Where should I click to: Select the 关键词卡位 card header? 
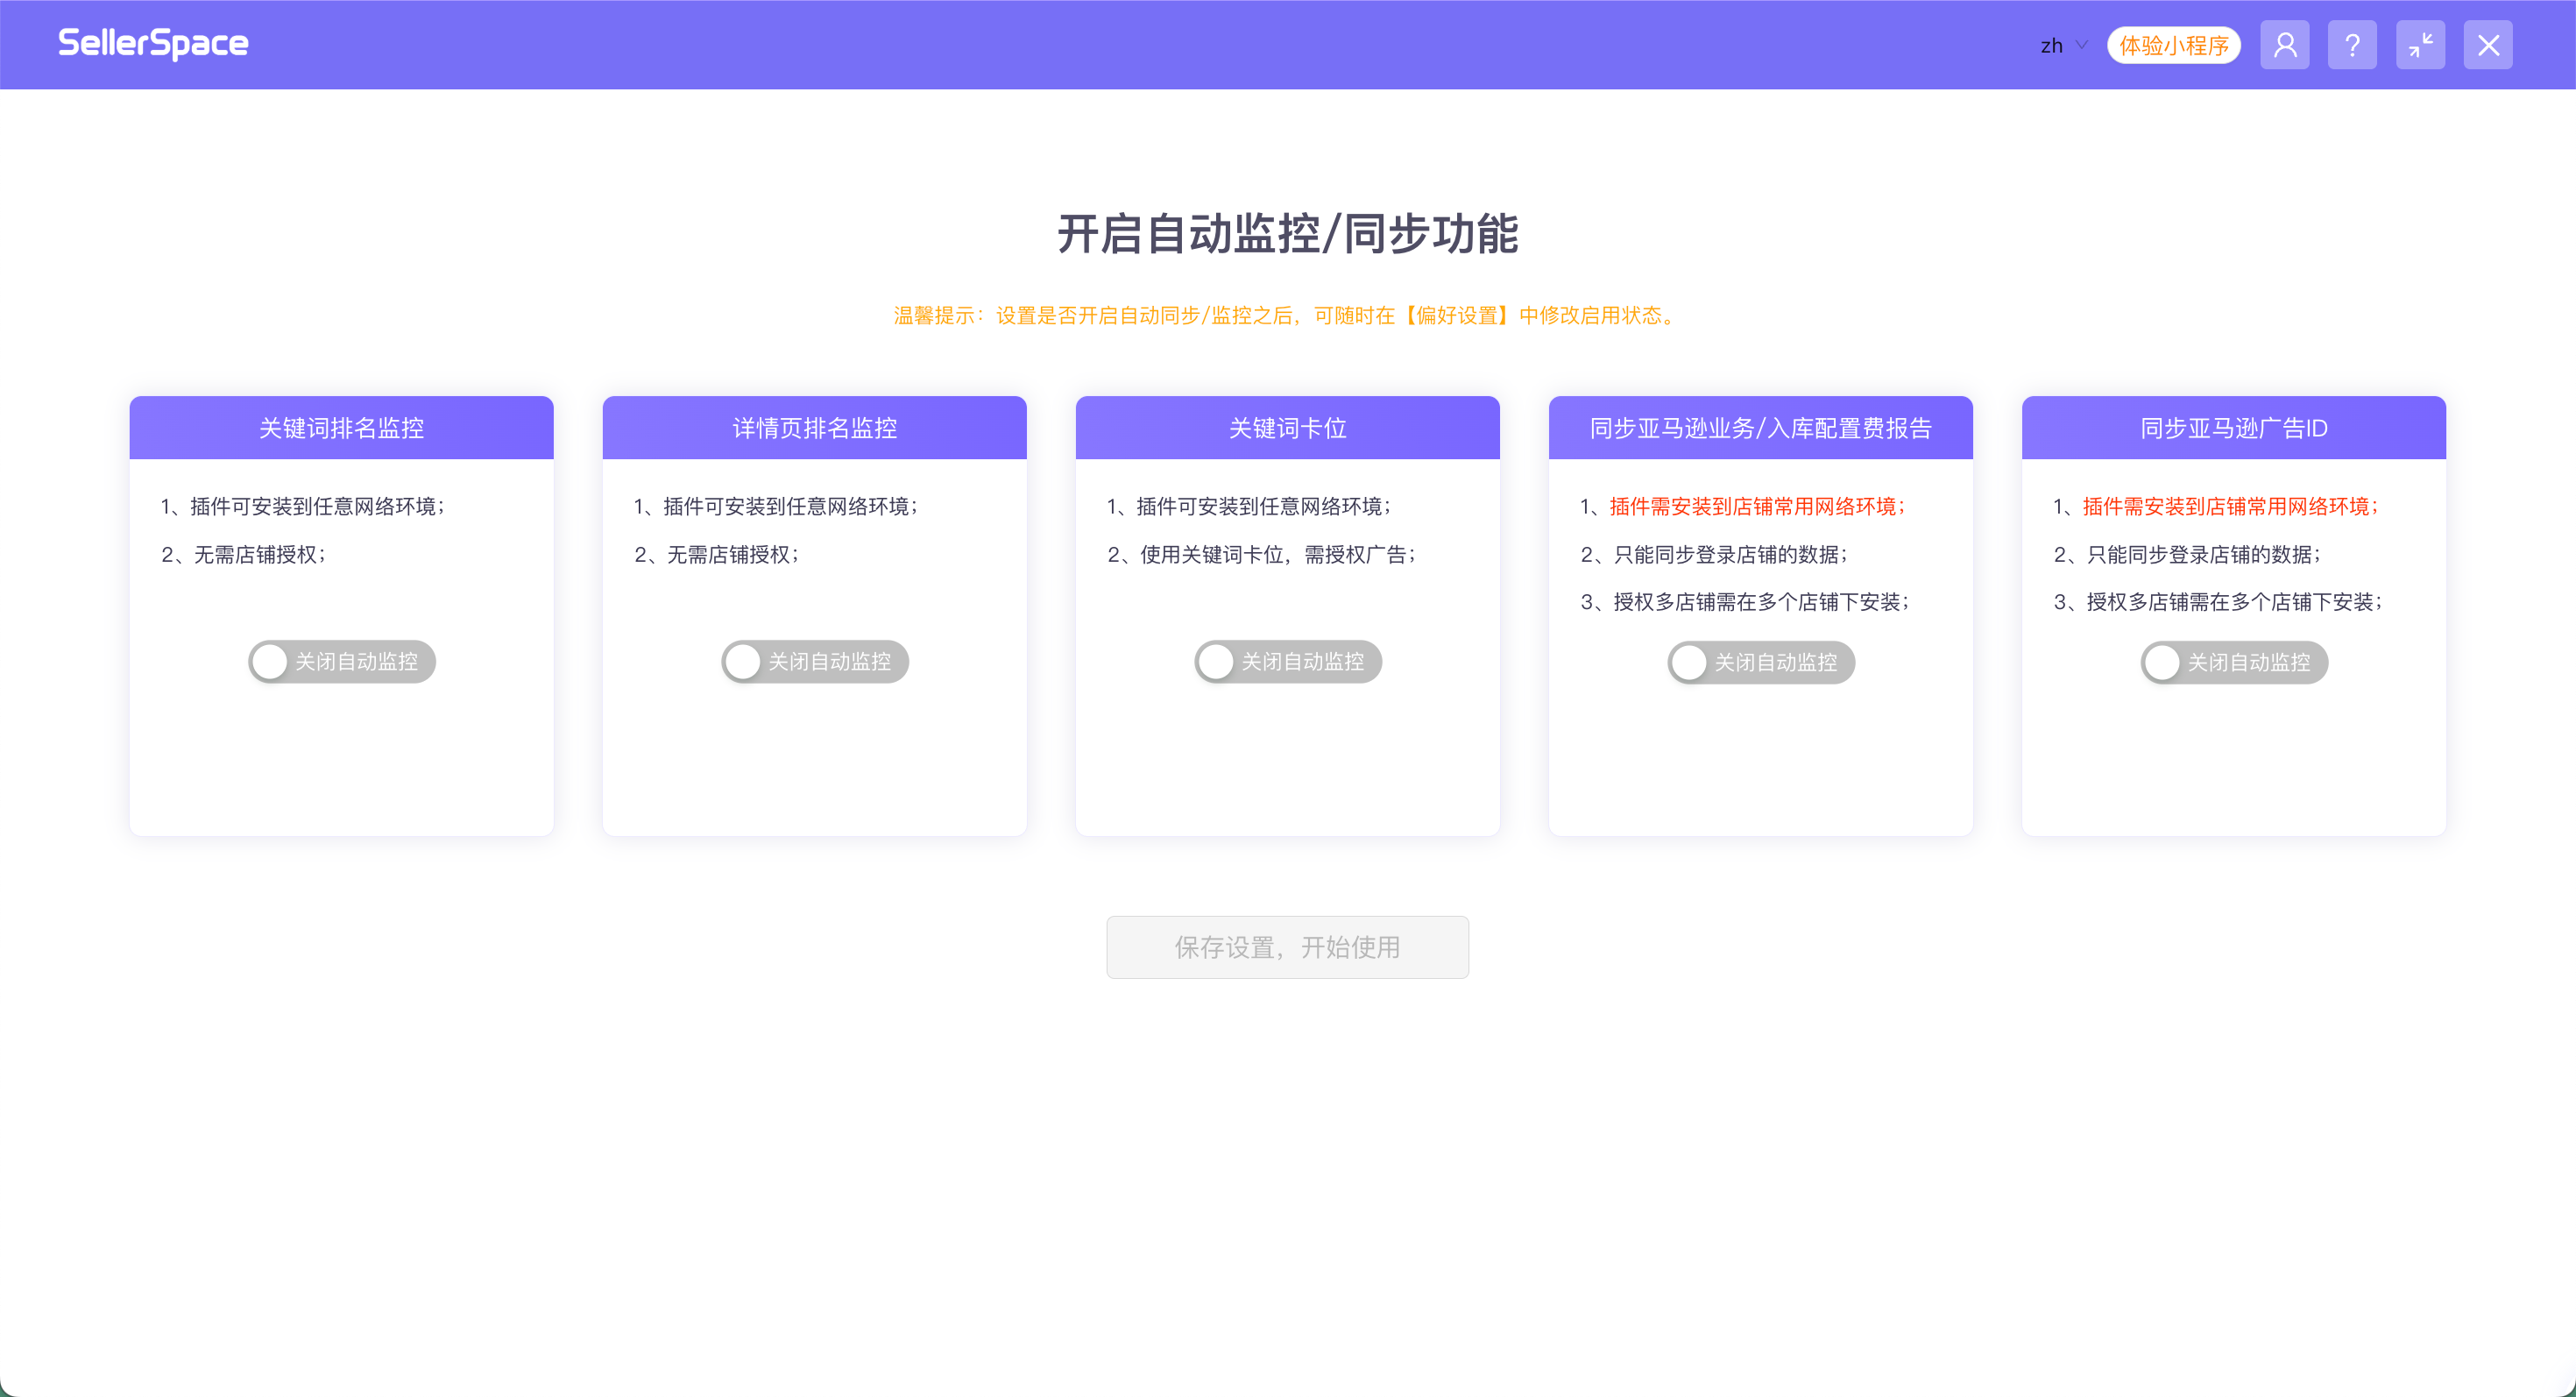(1287, 428)
